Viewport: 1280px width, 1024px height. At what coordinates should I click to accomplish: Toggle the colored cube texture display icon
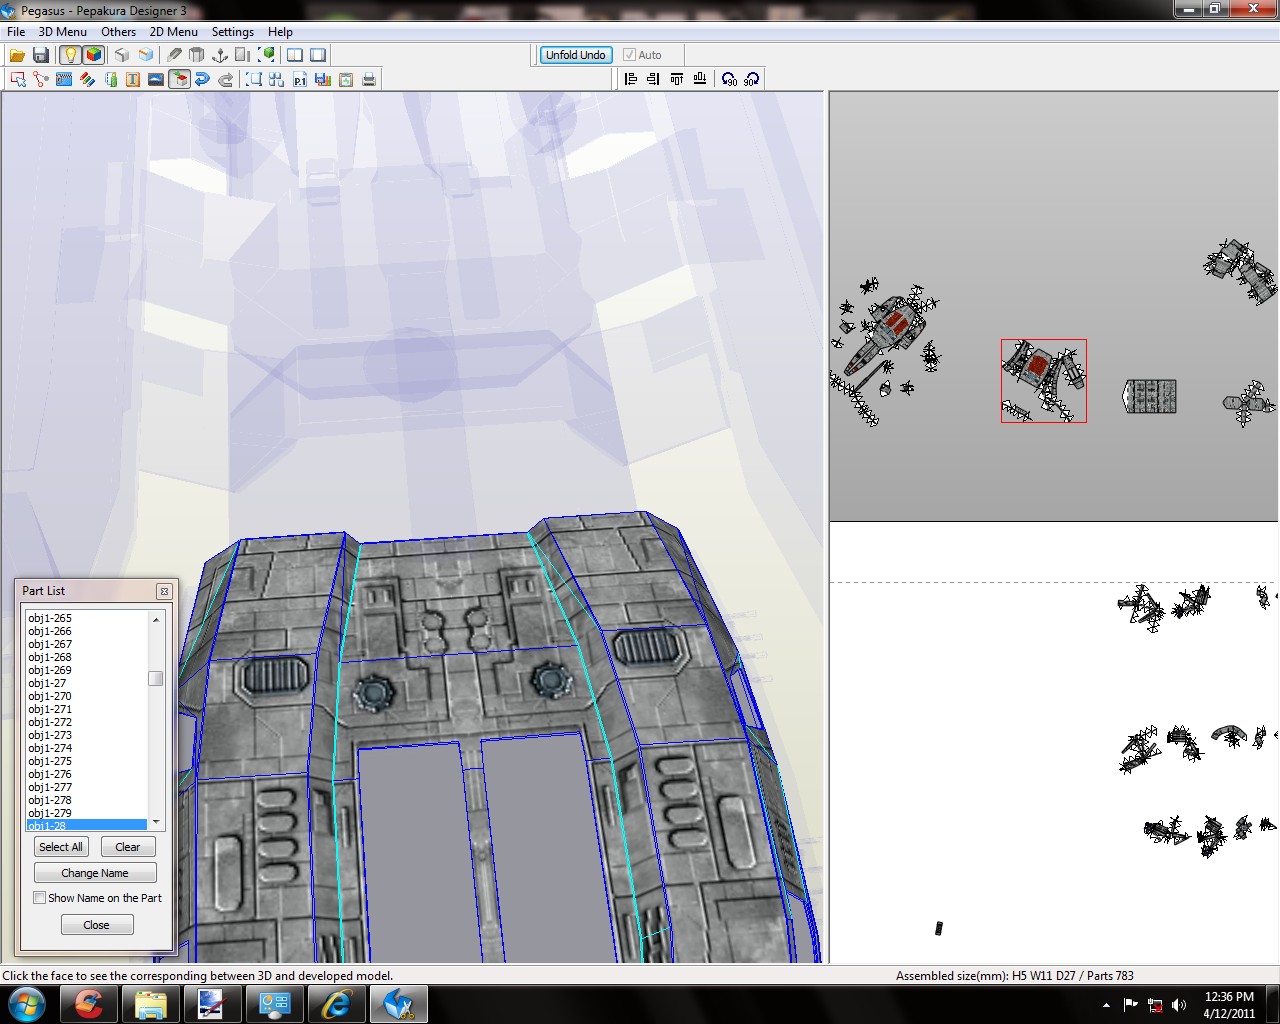pyautogui.click(x=93, y=55)
